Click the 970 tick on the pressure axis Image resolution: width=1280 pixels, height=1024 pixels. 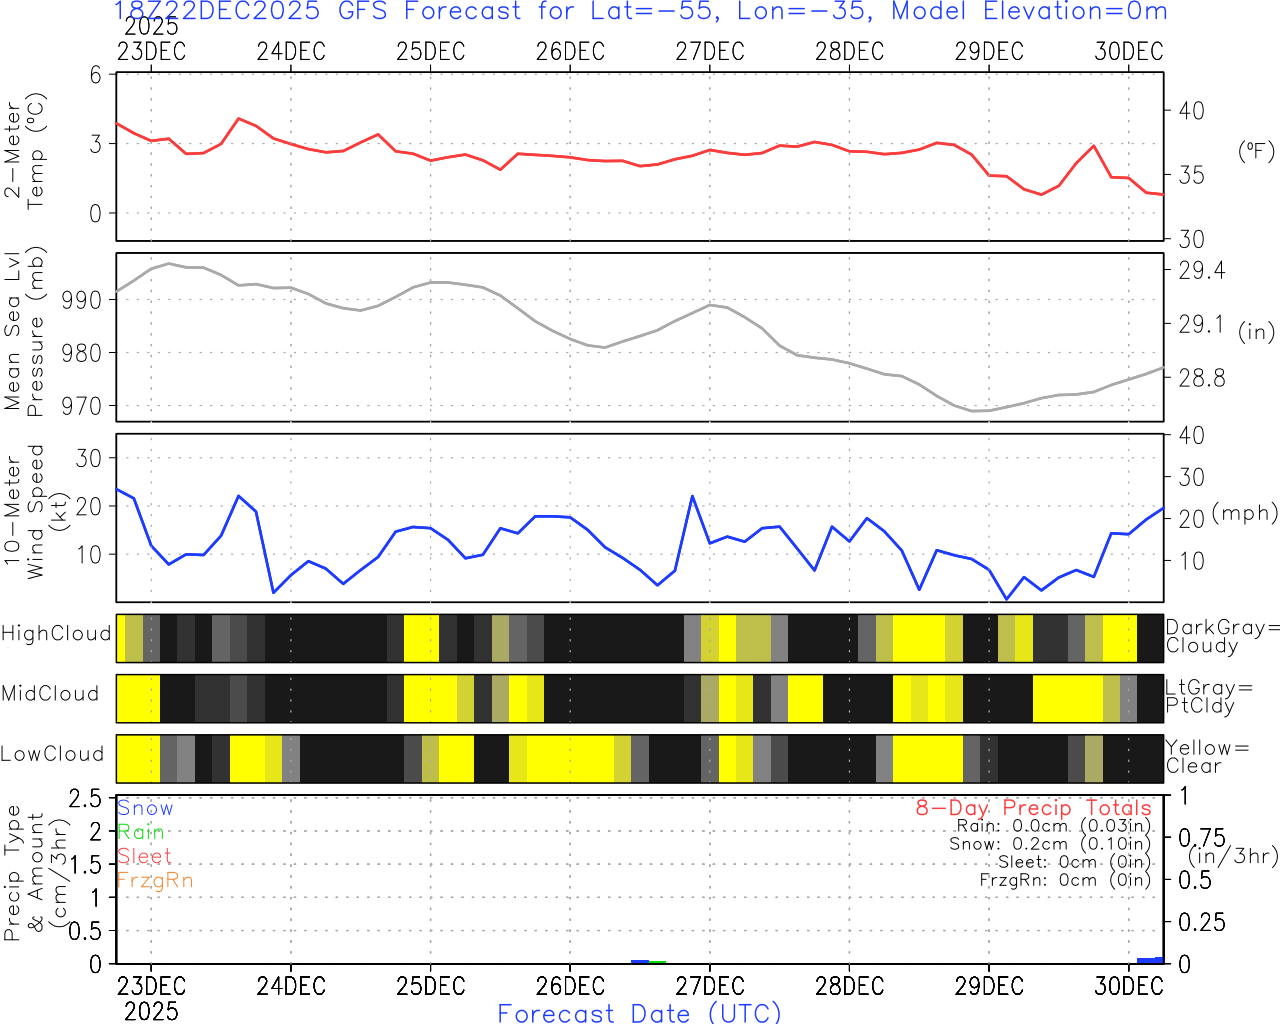click(x=83, y=406)
